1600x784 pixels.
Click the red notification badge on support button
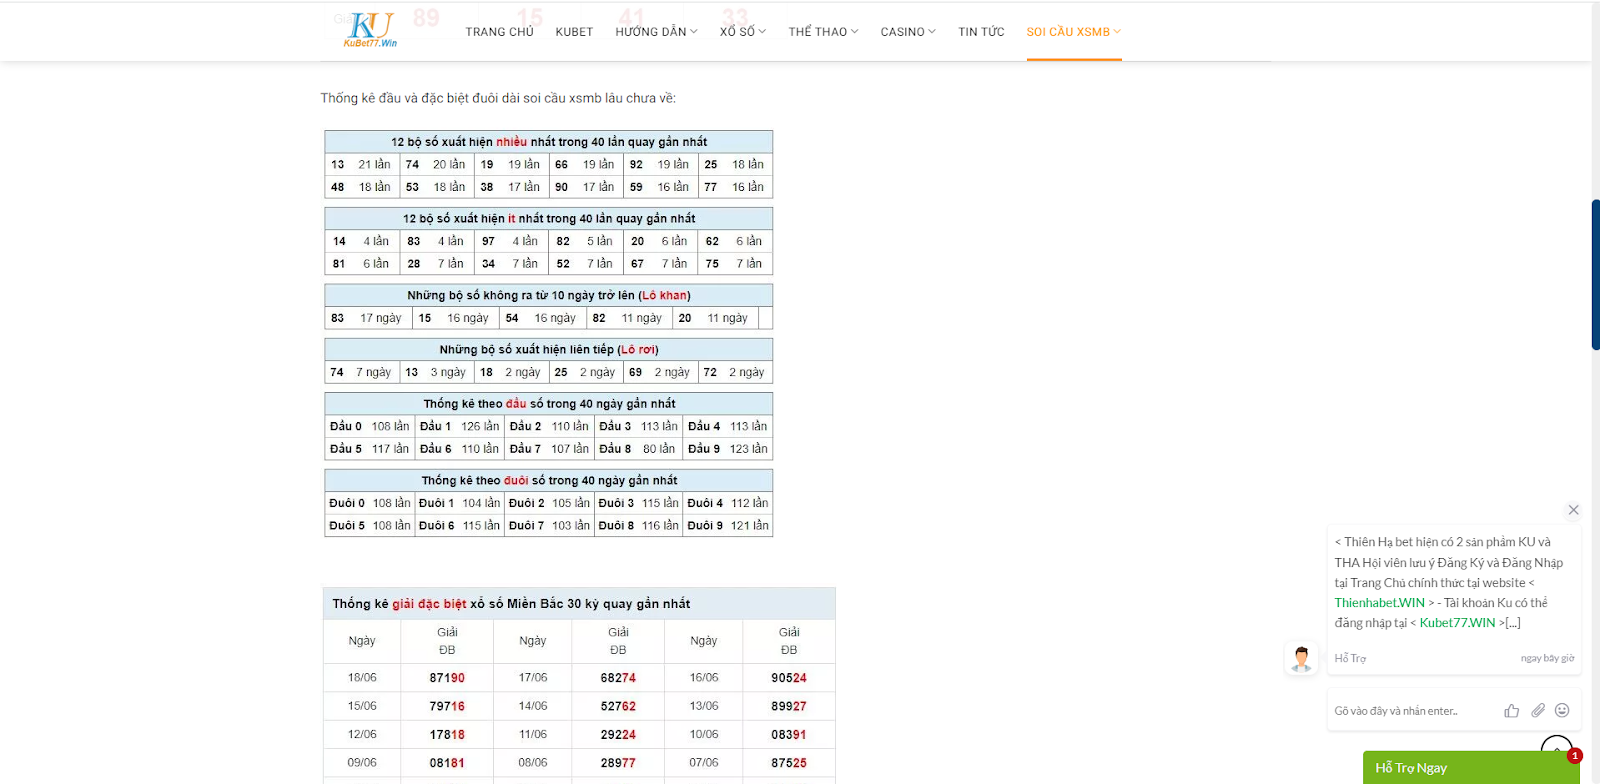coord(1575,756)
